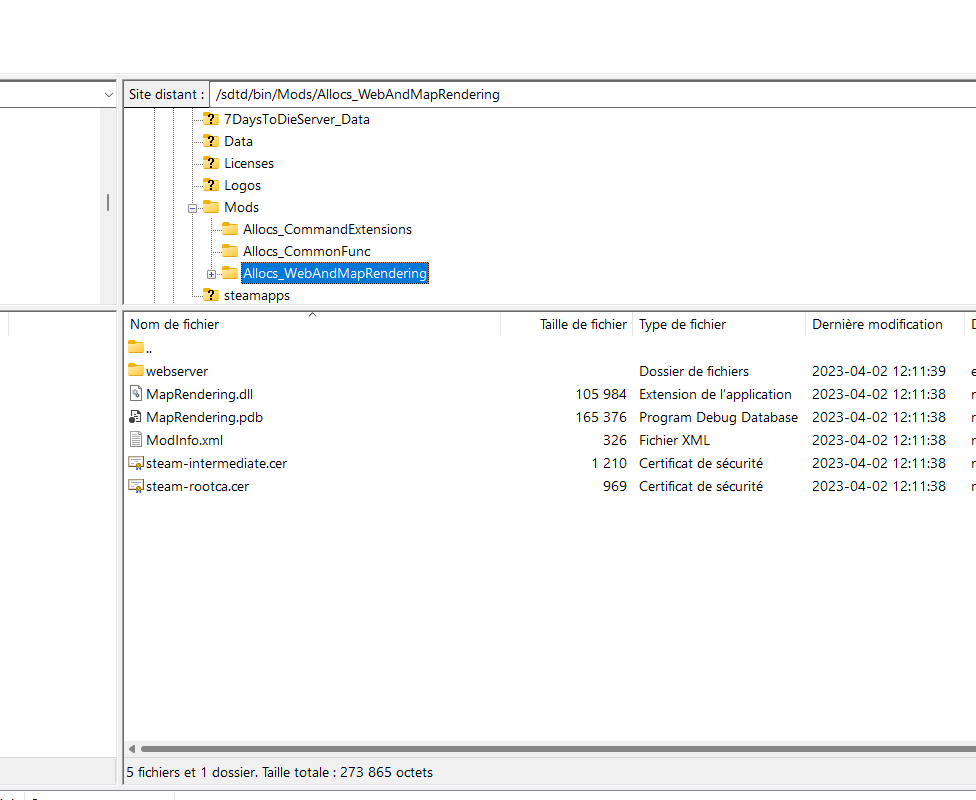The image size is (976, 800).
Task: Click the webserver date '2023-04-02 12:11:39'
Action: click(878, 371)
